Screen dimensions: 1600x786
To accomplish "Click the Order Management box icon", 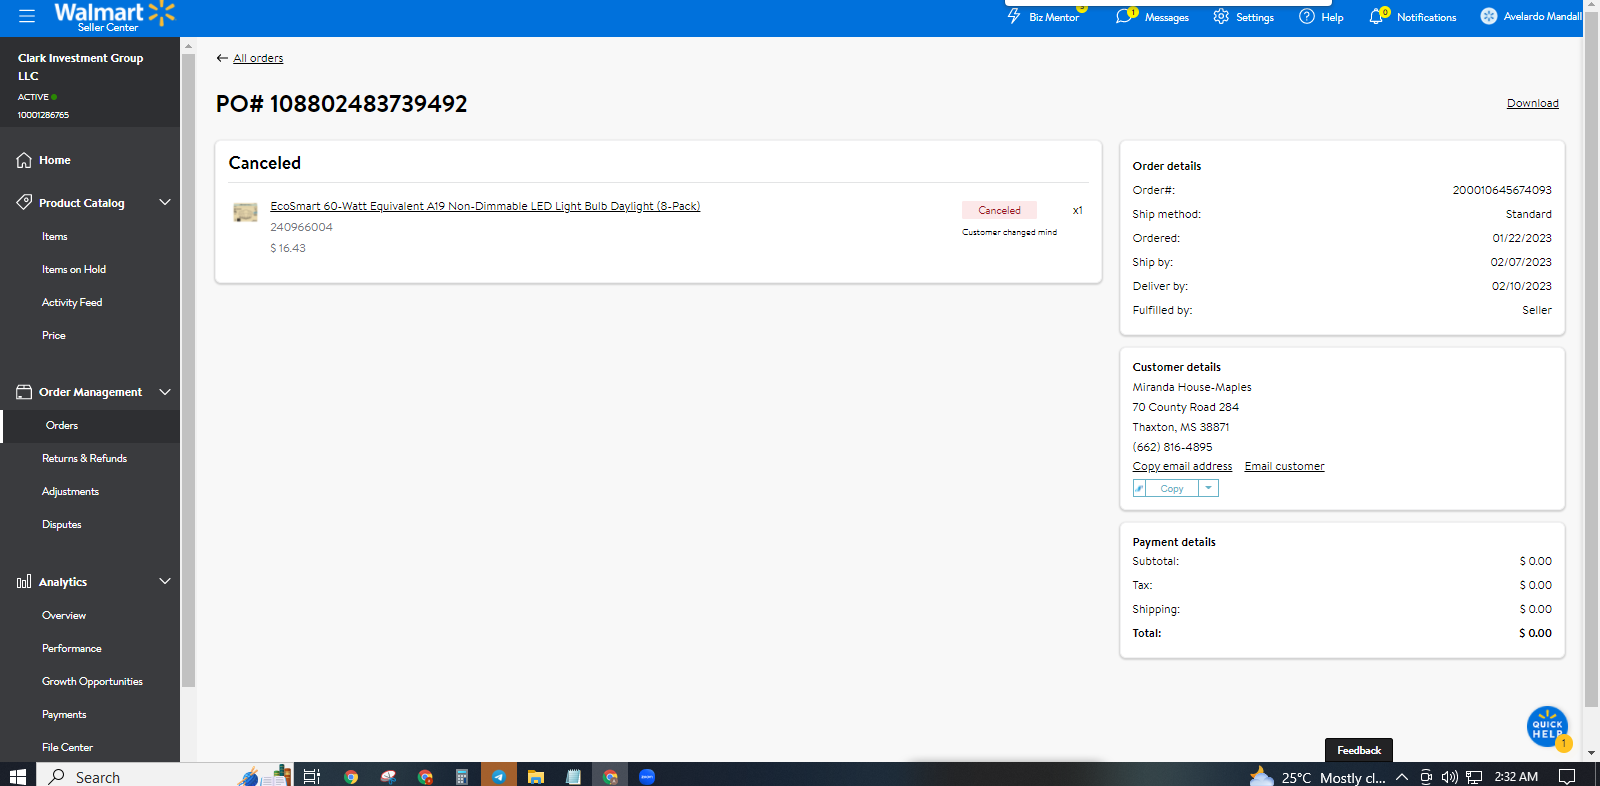I will (x=24, y=392).
